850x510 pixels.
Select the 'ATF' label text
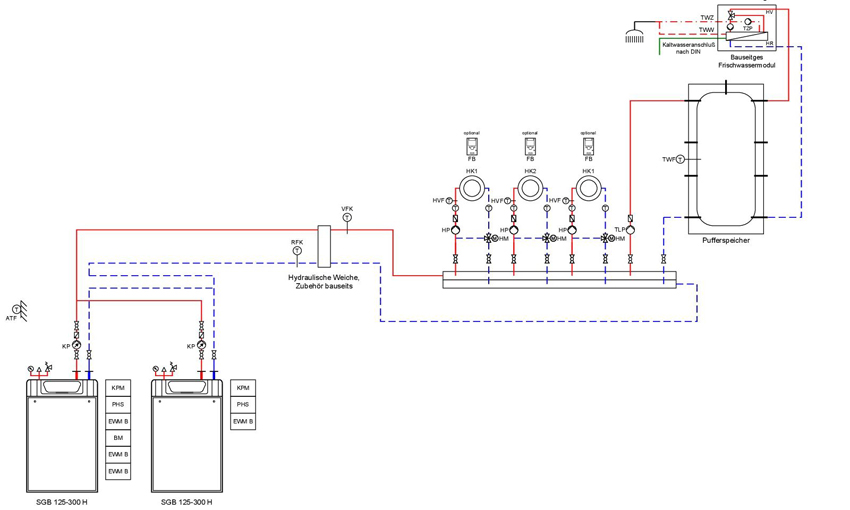(x=11, y=319)
